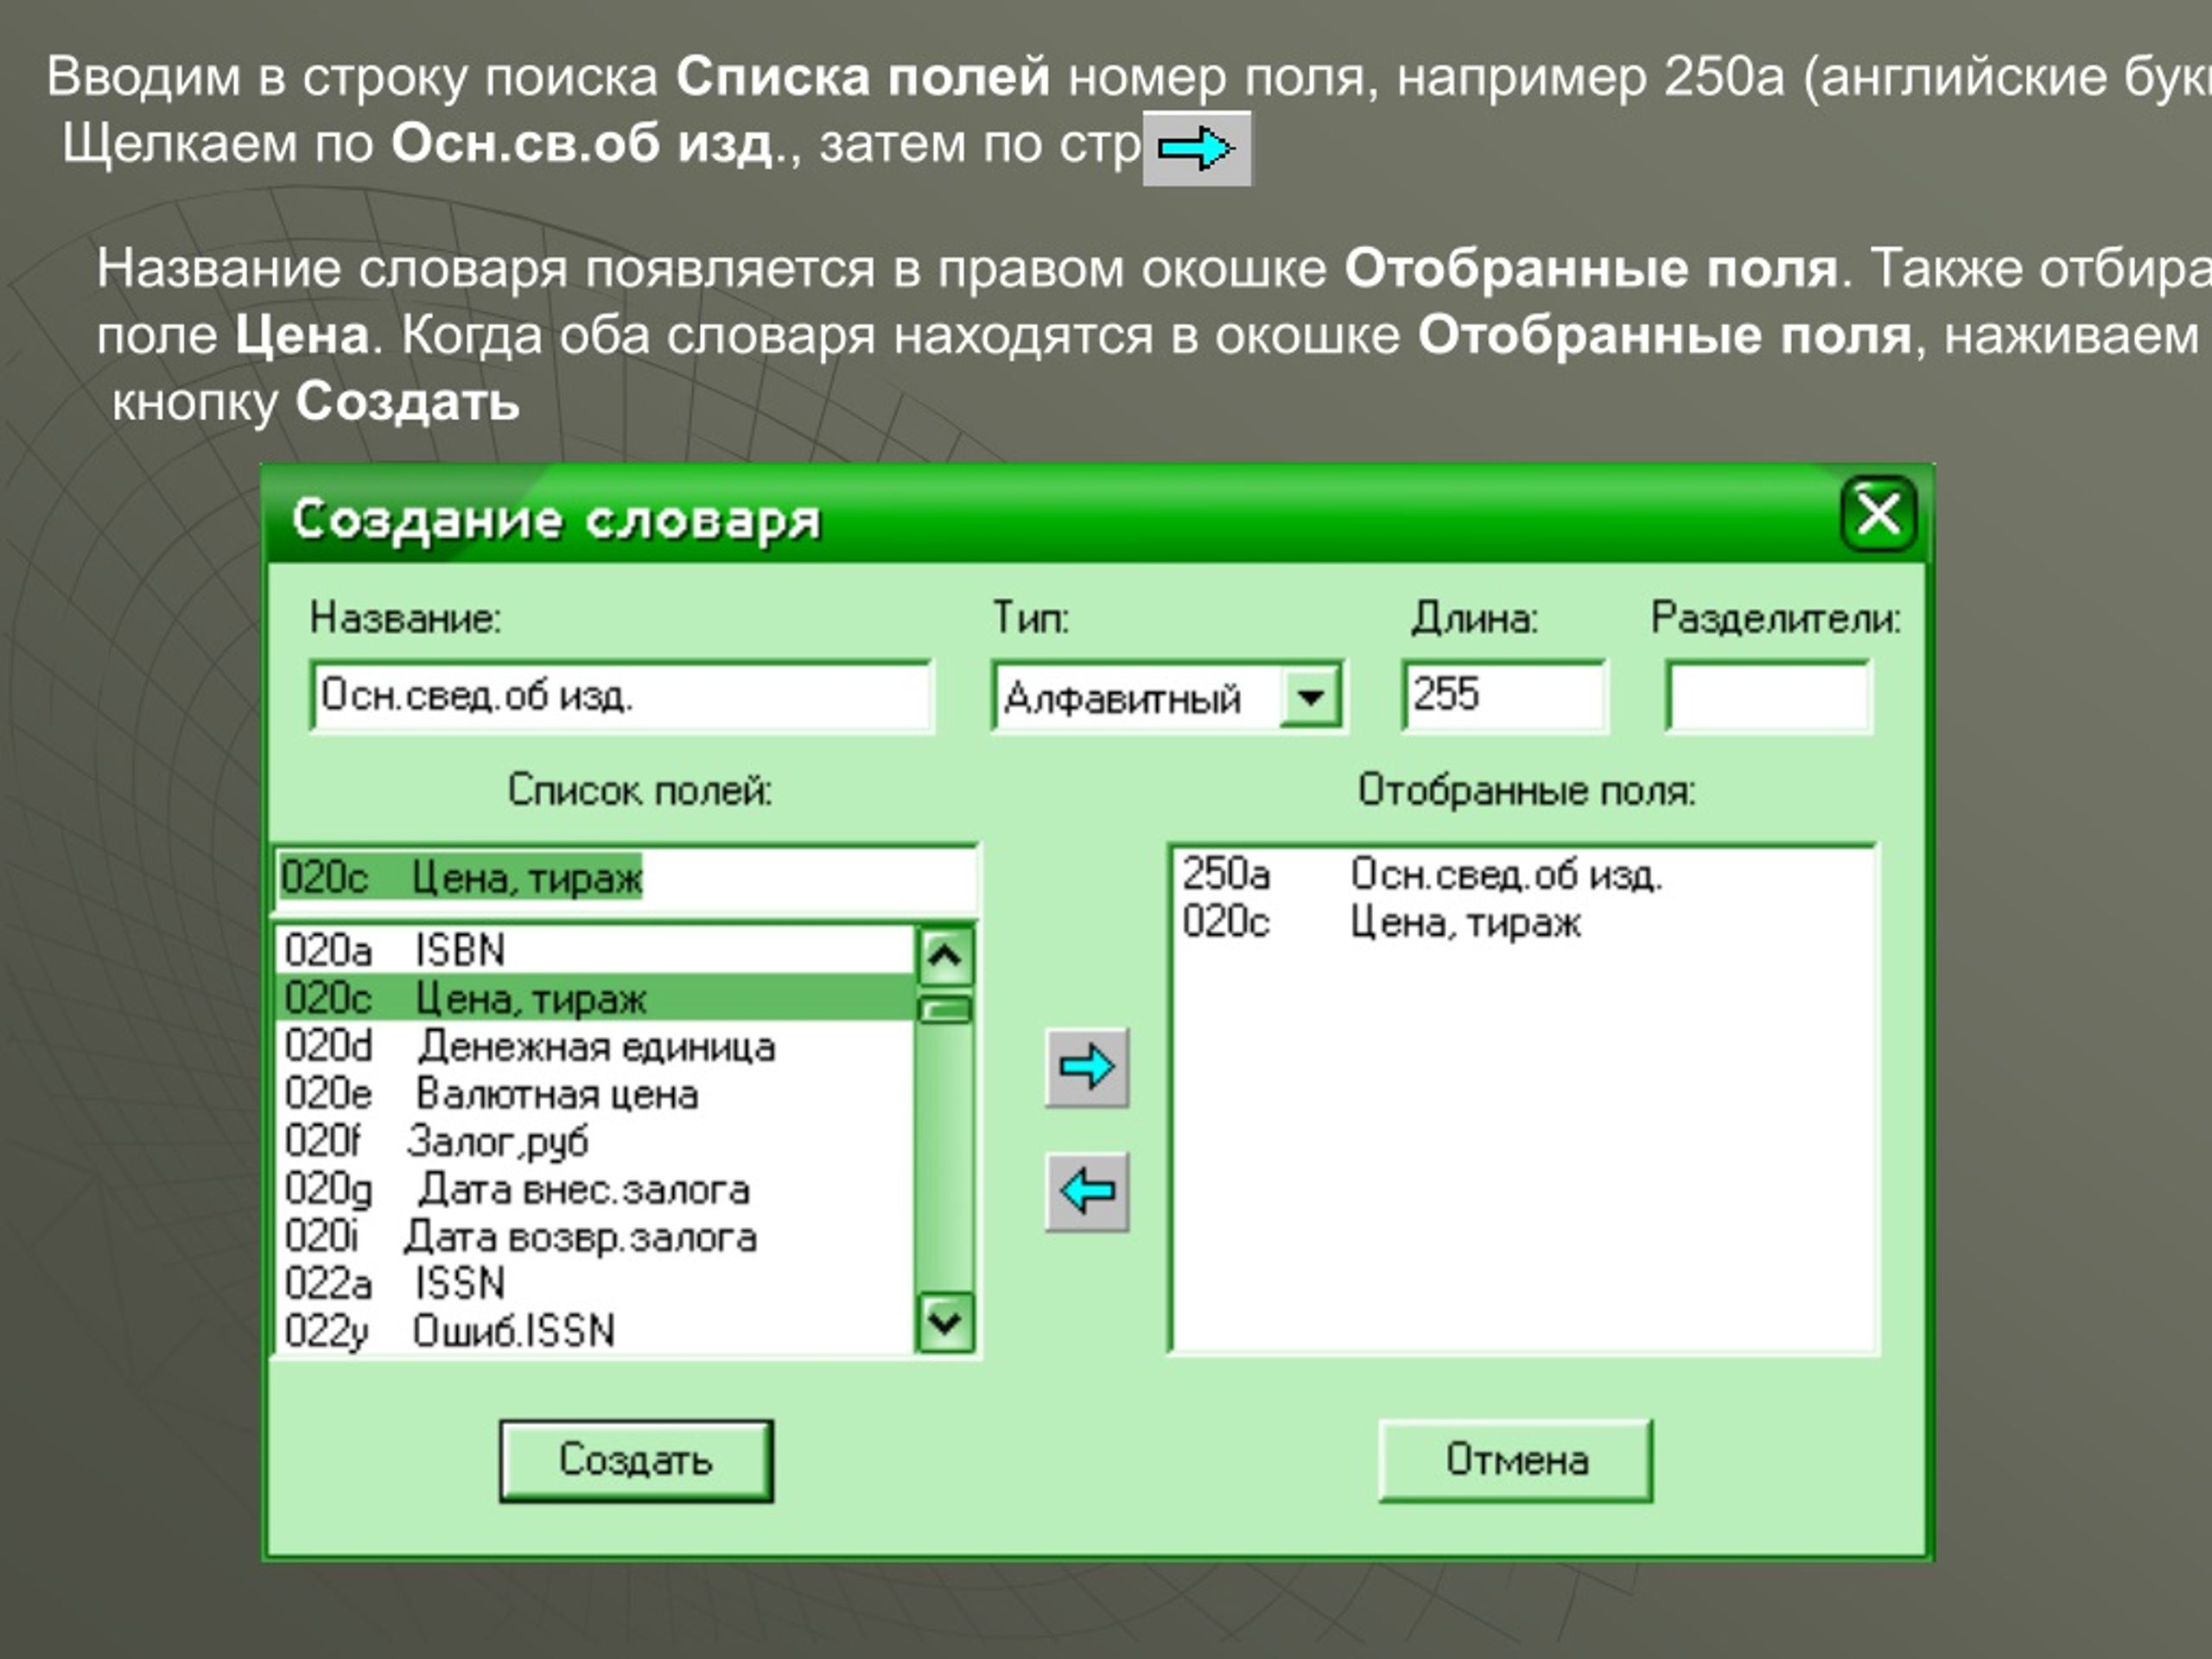2212x1659 pixels.
Task: Click the Создать button
Action: (636, 1461)
